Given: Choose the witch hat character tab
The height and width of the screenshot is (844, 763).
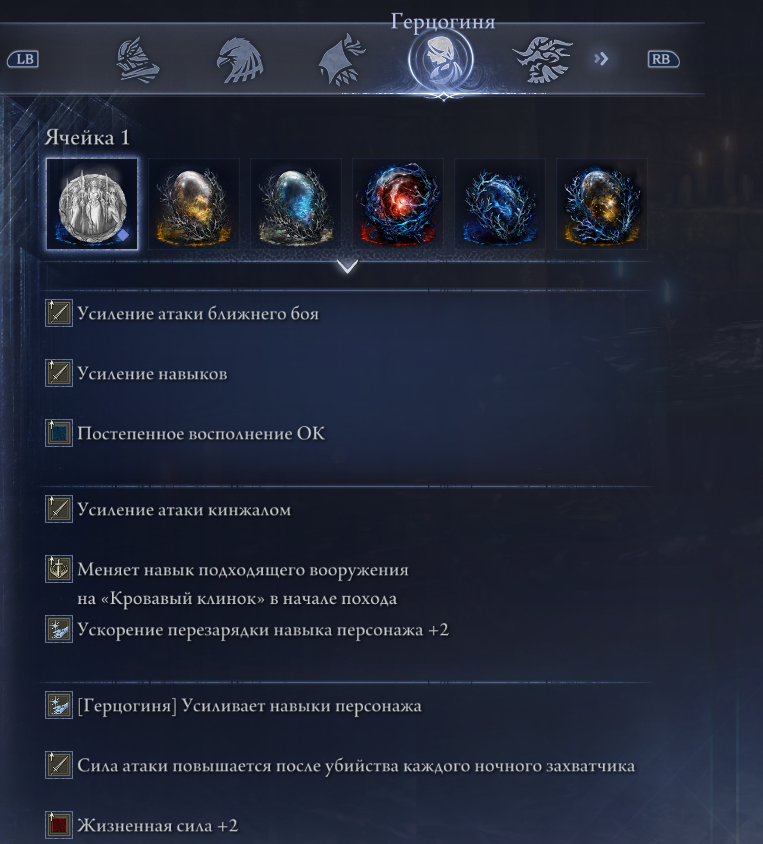Looking at the screenshot, I should tap(542, 60).
